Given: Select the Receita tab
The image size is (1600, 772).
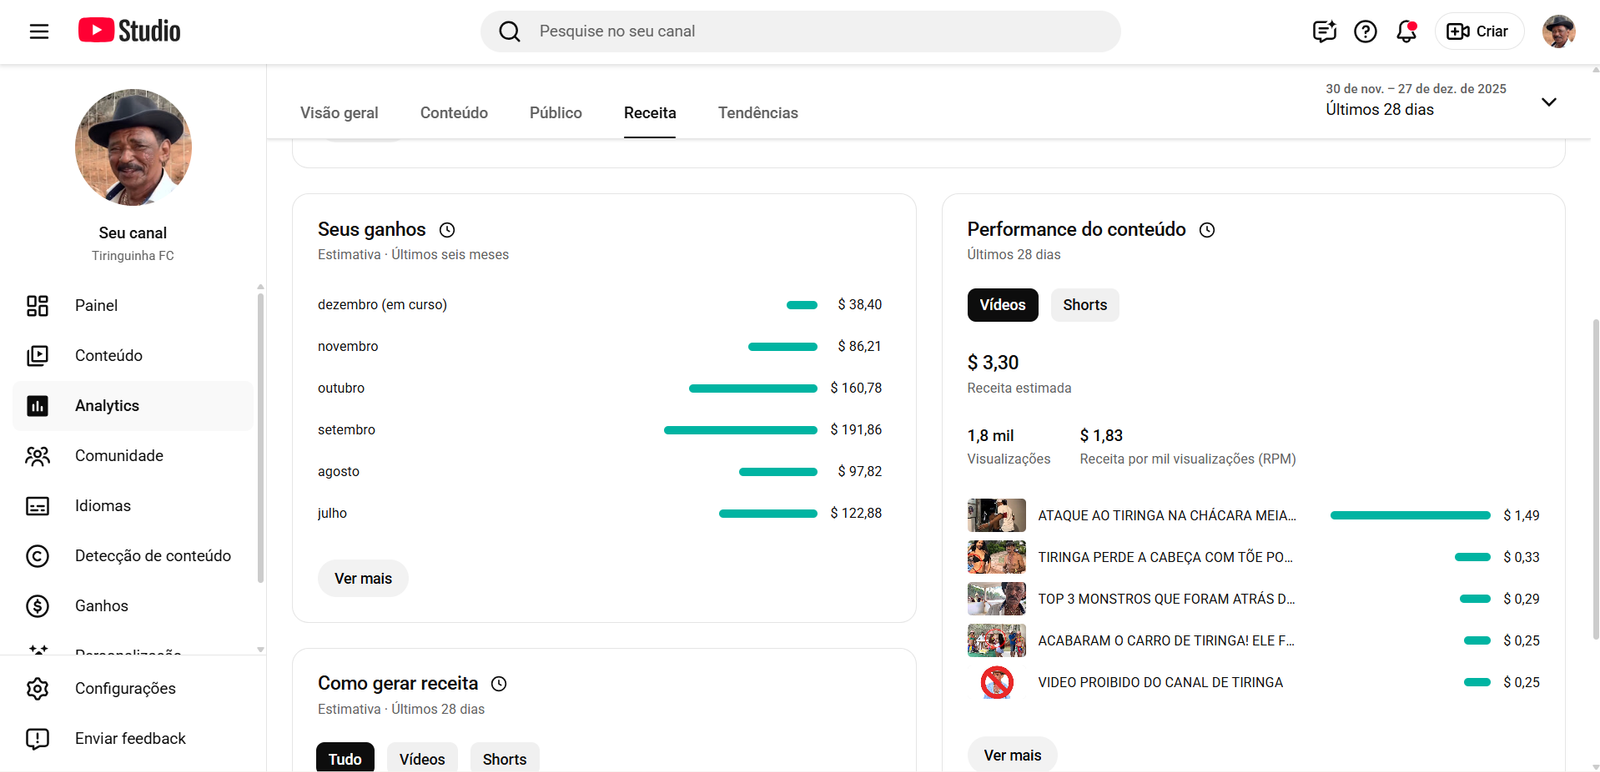Looking at the screenshot, I should [x=650, y=113].
